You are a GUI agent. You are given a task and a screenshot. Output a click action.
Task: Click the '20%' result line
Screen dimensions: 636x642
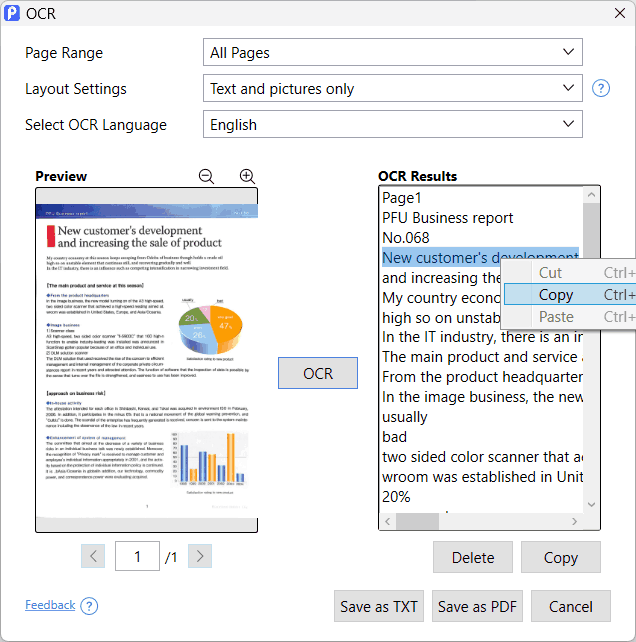pos(396,497)
